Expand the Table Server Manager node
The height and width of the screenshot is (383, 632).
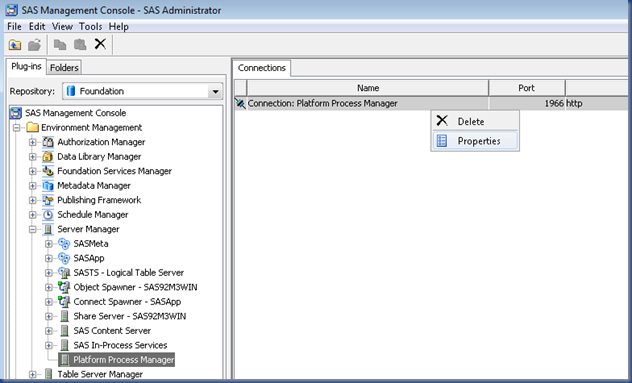coord(33,375)
